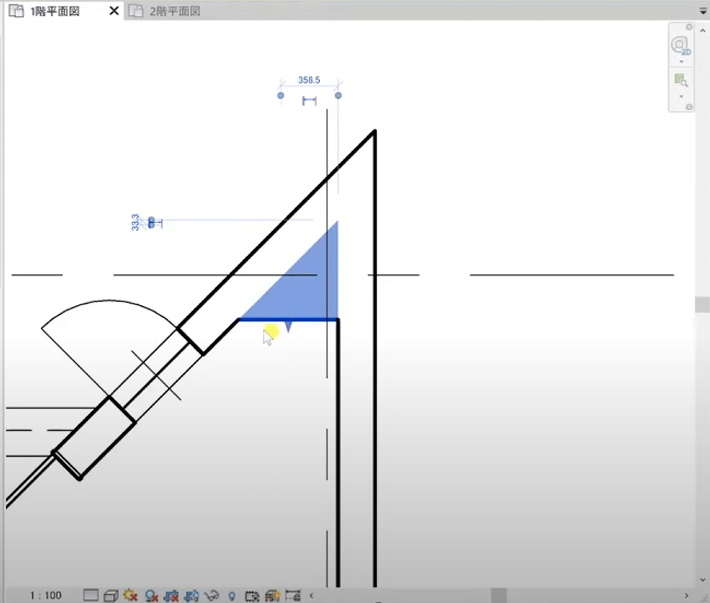Toggle Shadows in view control bar
710x603 pixels.
(151, 595)
